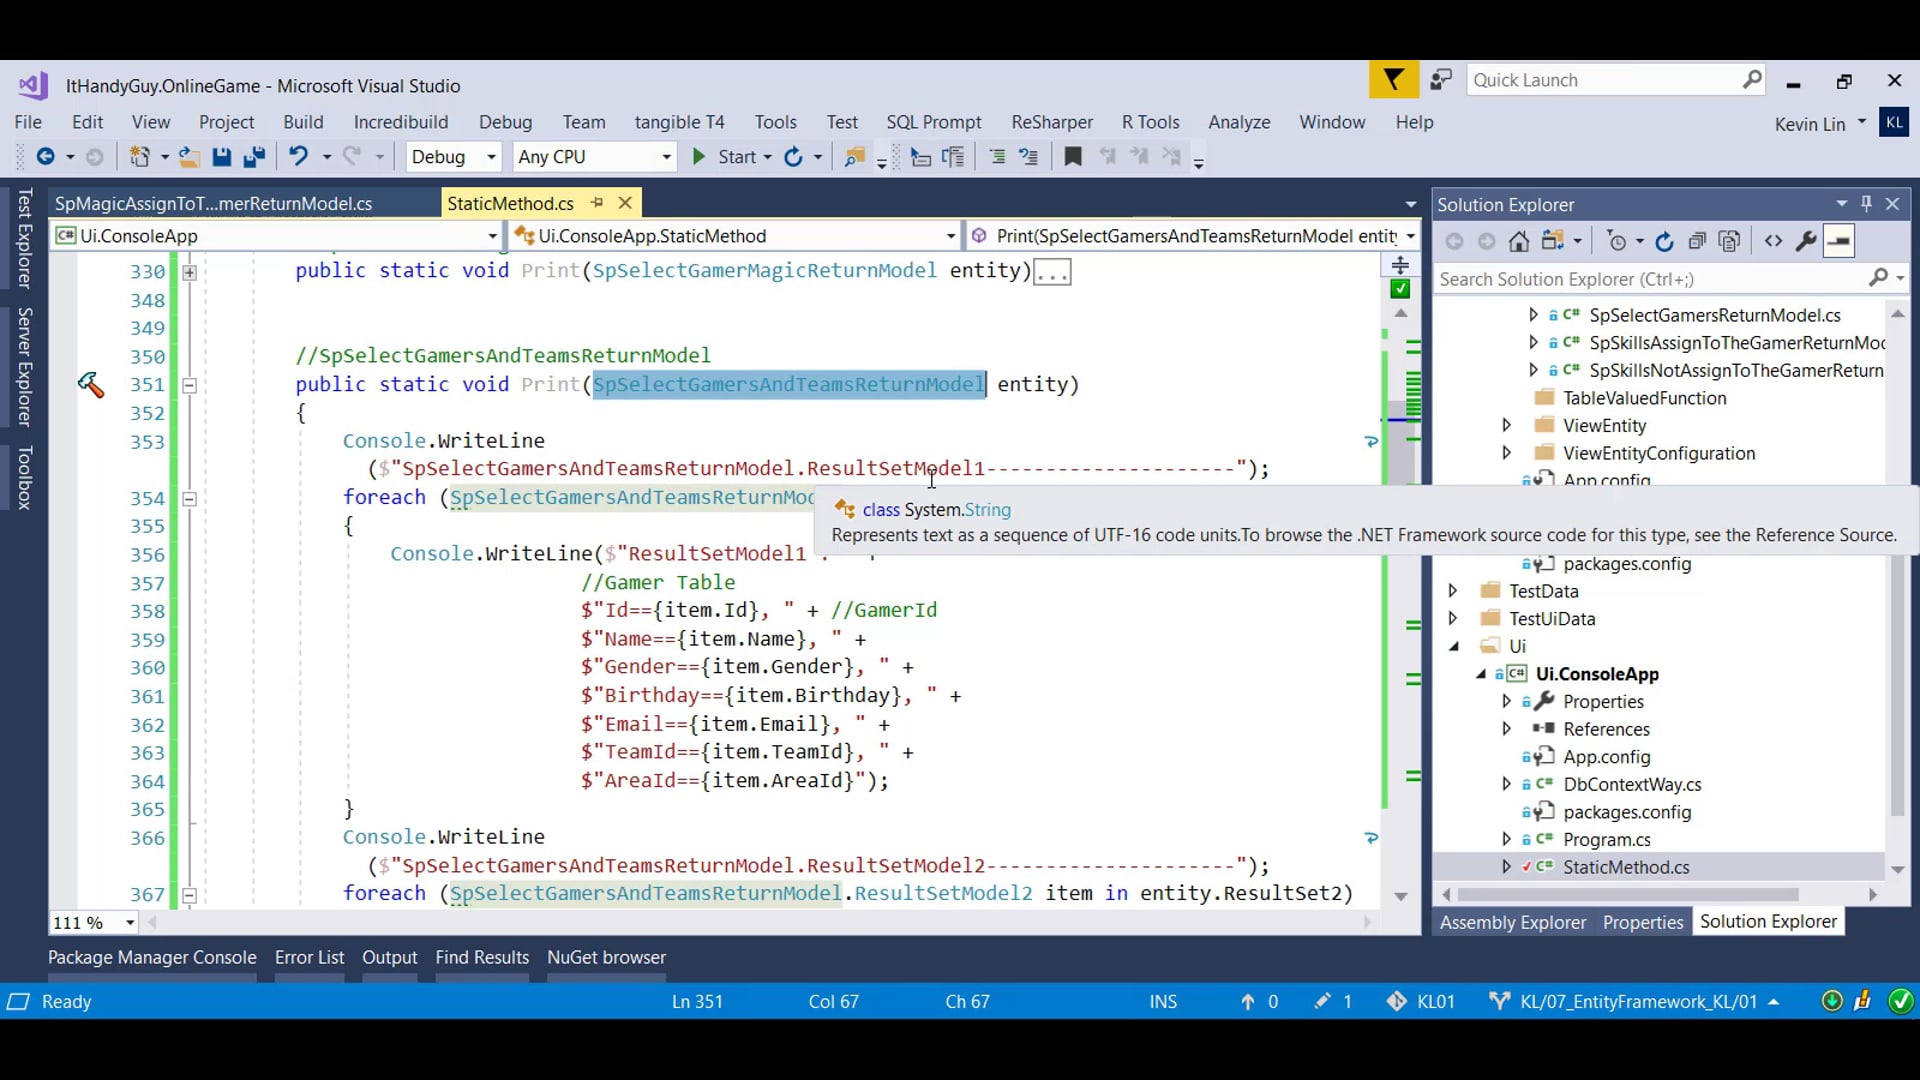Open Properties with the wrench icon

click(x=1806, y=241)
